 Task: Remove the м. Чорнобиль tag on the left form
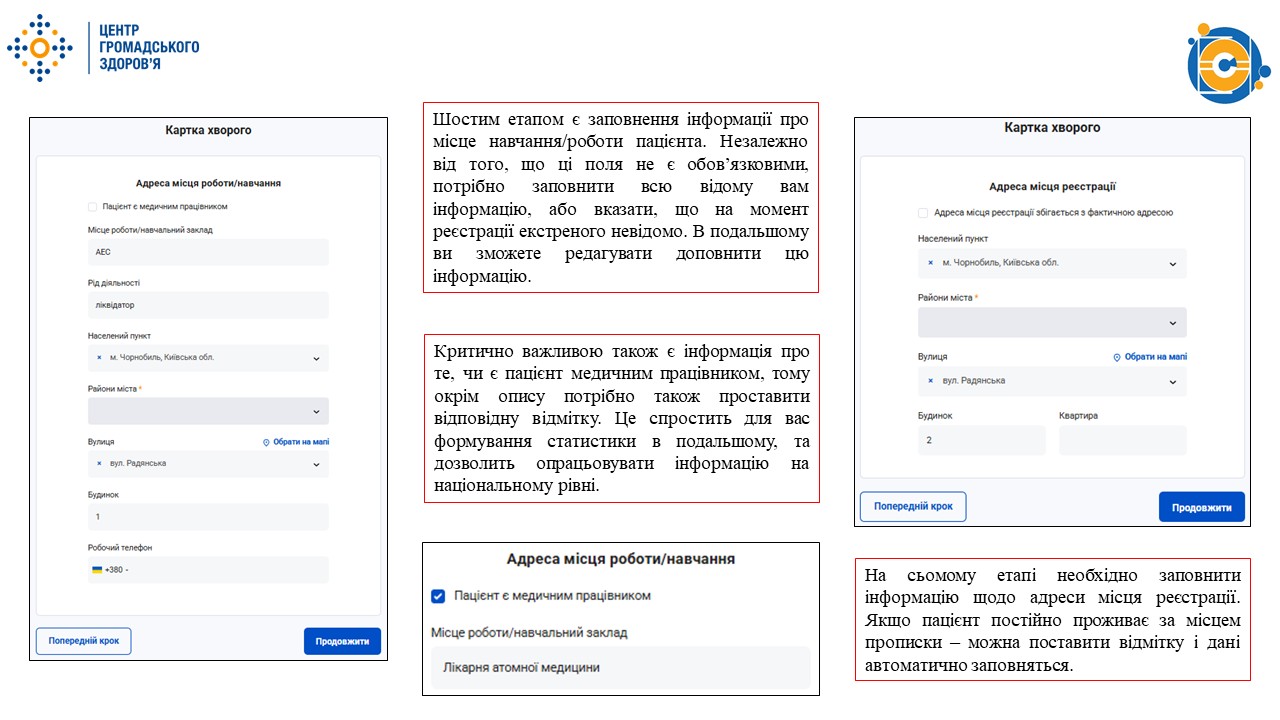97,357
